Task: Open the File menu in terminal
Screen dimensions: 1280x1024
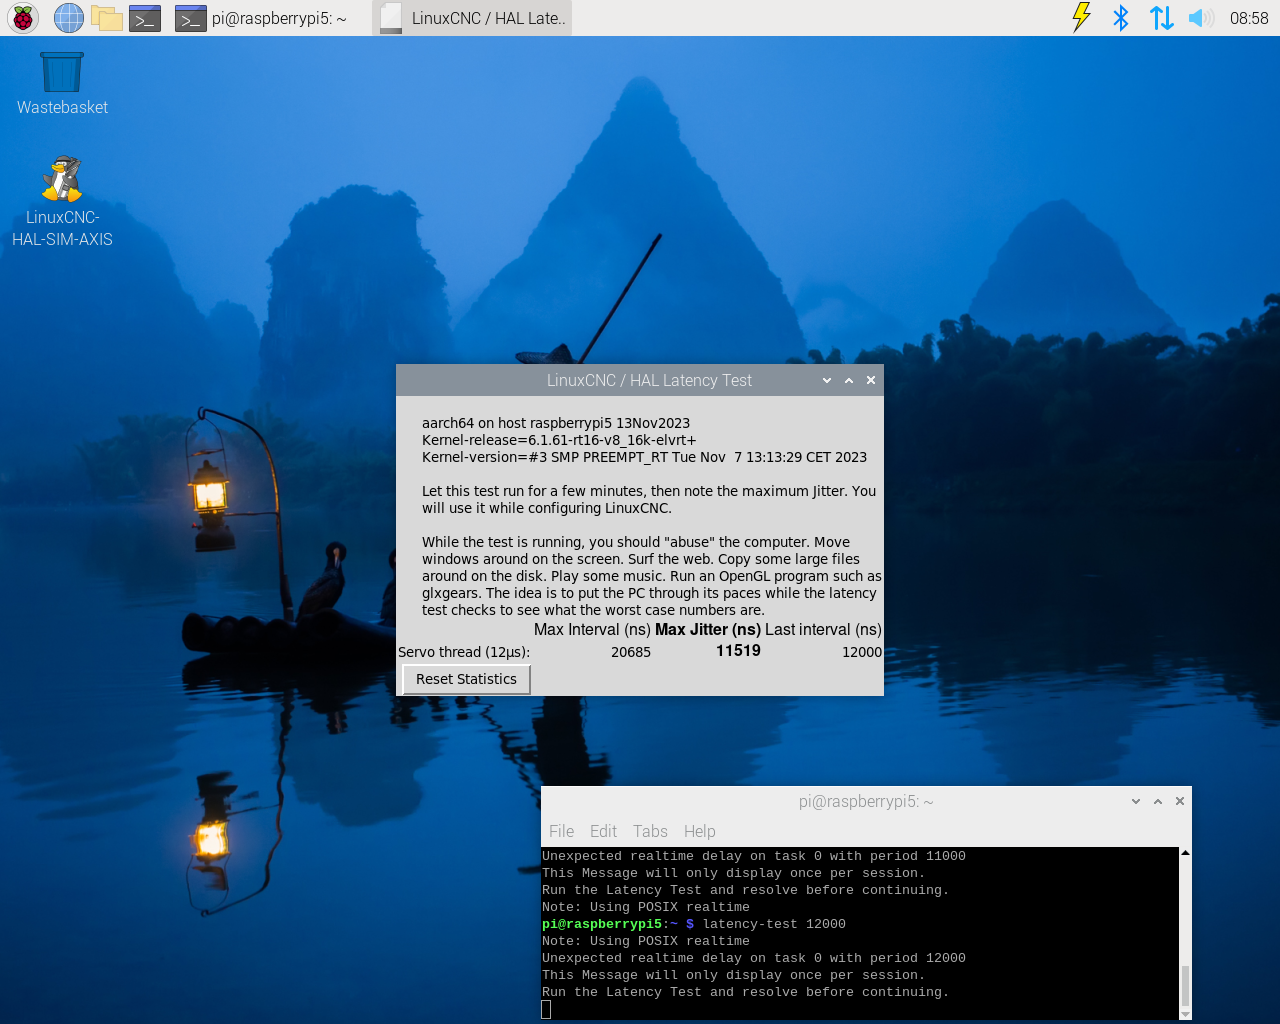Action: pyautogui.click(x=561, y=831)
